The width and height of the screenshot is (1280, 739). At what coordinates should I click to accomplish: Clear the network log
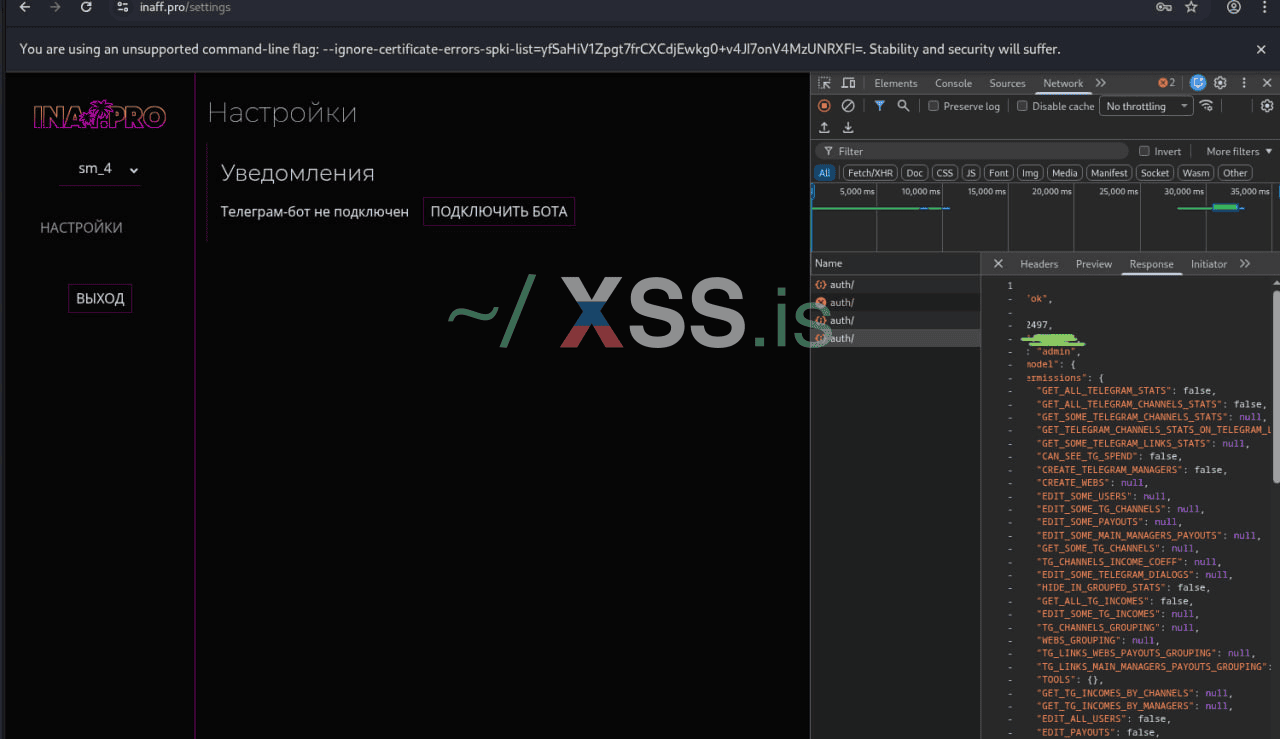848,106
